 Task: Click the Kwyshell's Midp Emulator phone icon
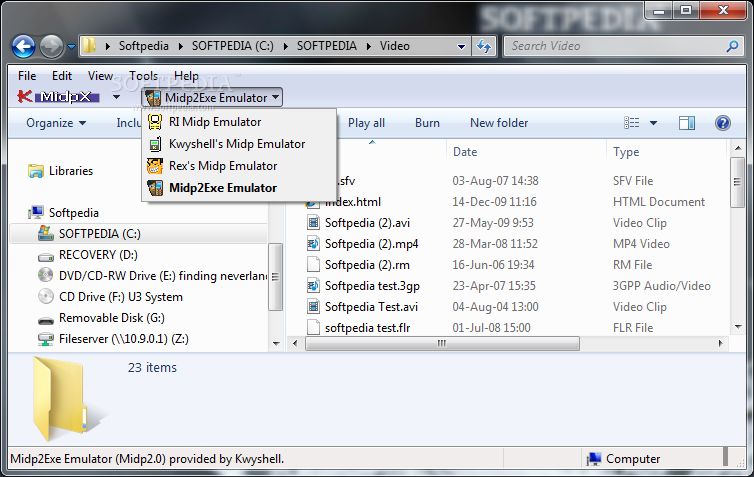pos(155,144)
